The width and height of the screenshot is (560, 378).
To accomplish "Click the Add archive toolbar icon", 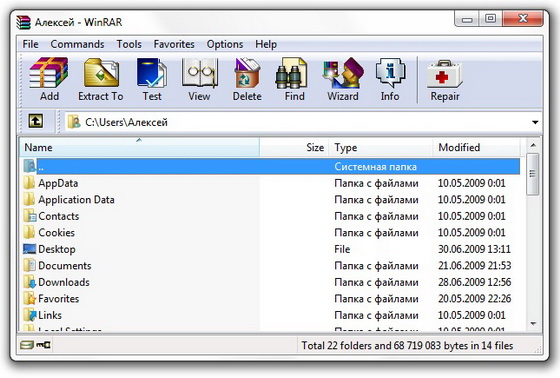I will pyautogui.click(x=49, y=73).
